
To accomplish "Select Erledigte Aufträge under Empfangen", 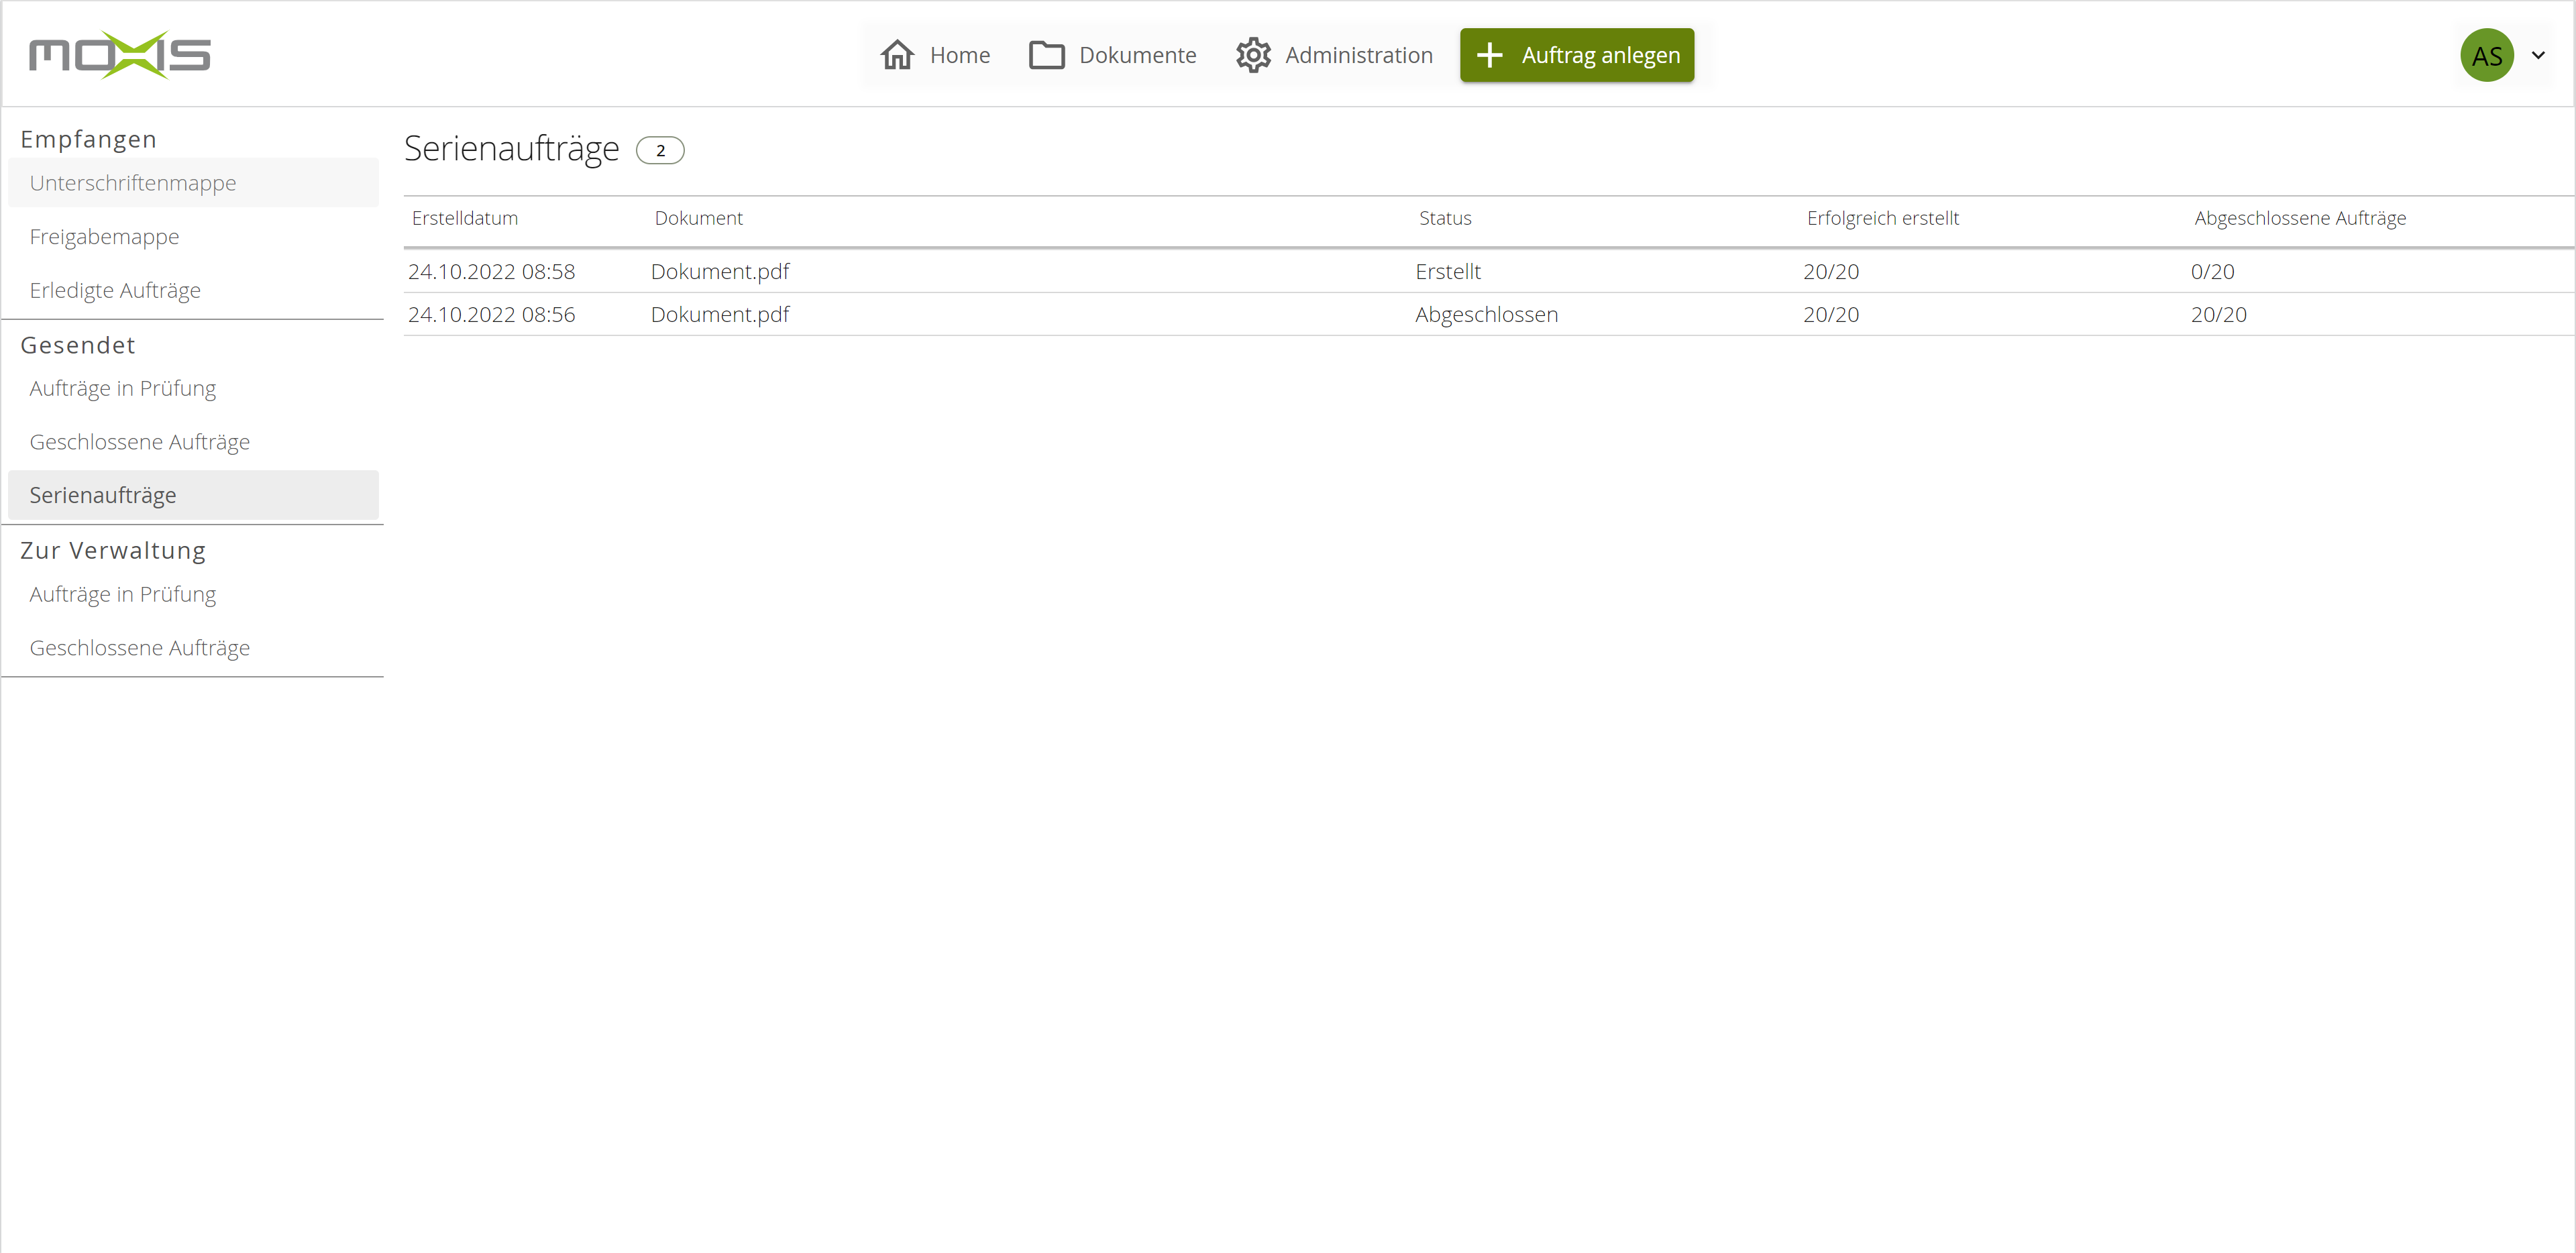I will [x=115, y=290].
